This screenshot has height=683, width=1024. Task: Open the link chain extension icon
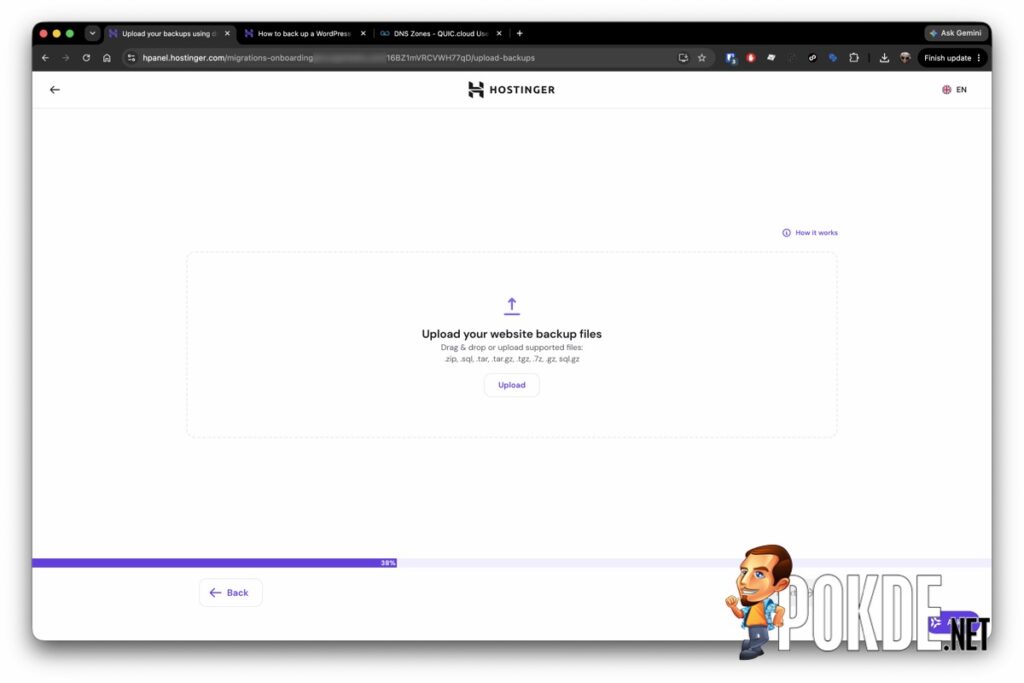812,57
